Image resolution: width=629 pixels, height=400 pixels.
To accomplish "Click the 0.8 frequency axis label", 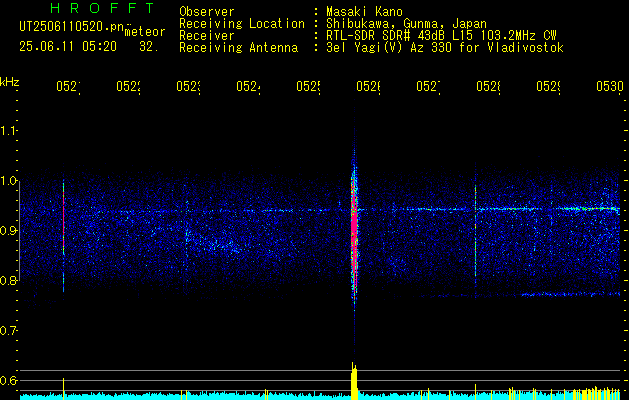I will [x=8, y=280].
